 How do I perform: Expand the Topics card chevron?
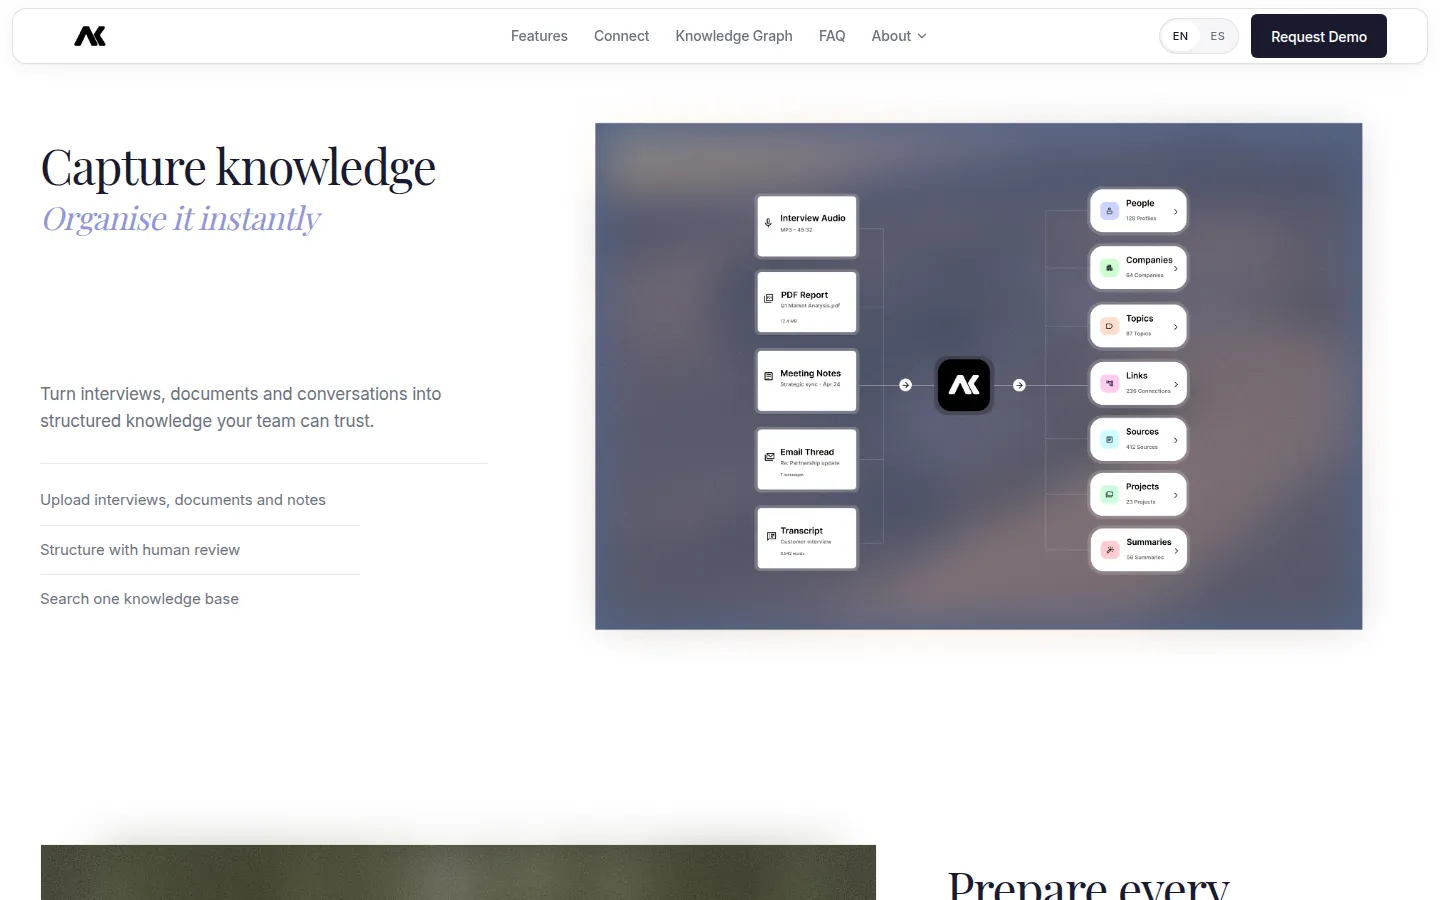[x=1175, y=327]
